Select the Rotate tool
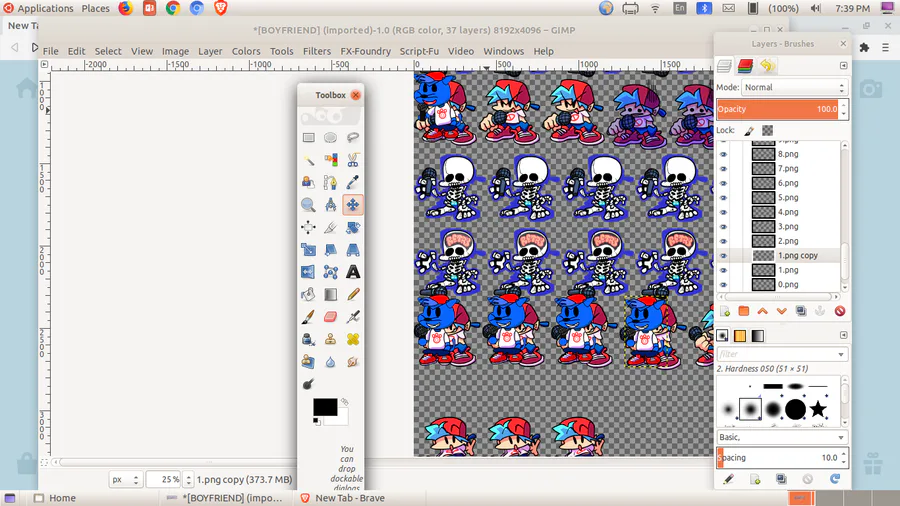Screen dimensions: 900x506 (352, 227)
